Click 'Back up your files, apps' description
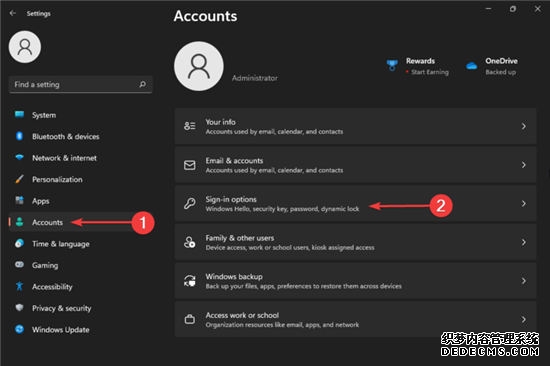 coord(303,286)
